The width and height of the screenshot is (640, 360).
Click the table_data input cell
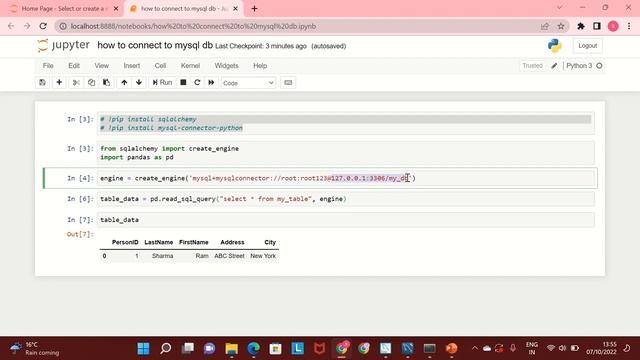coord(345,220)
